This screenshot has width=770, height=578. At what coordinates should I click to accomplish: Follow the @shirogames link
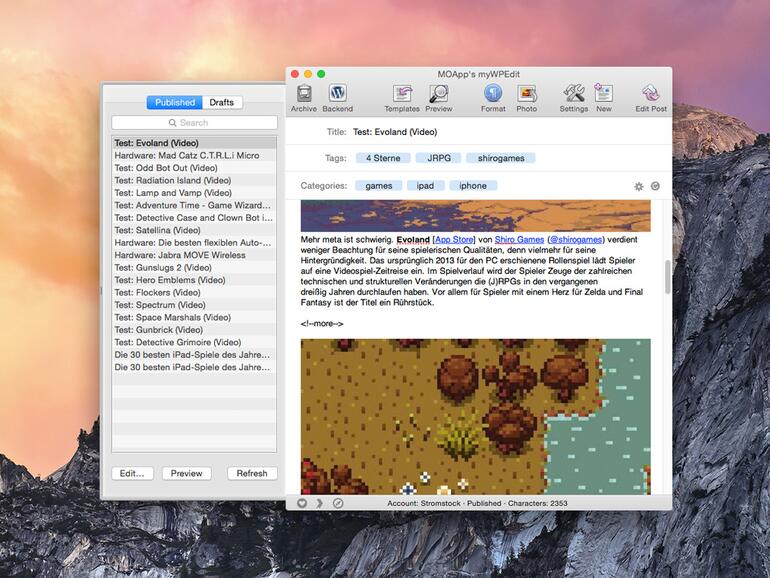pos(576,240)
